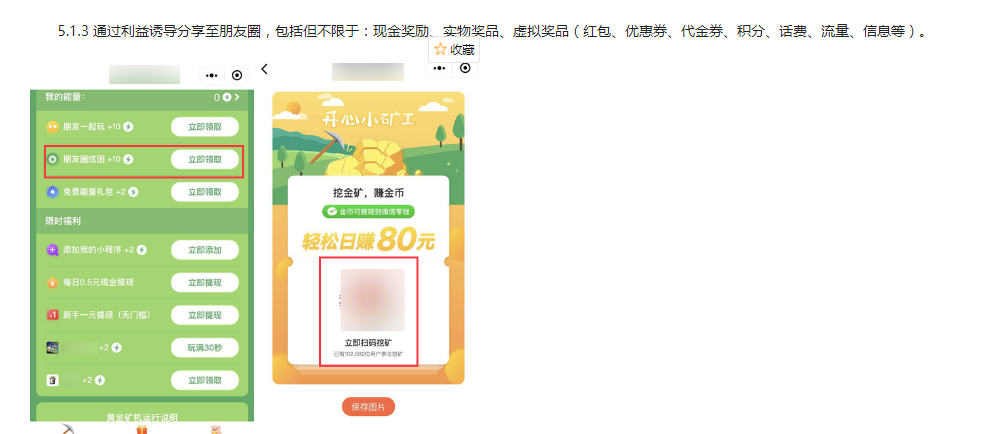Open the right mini-program three-dots menu
The height and width of the screenshot is (434, 982).
440,68
